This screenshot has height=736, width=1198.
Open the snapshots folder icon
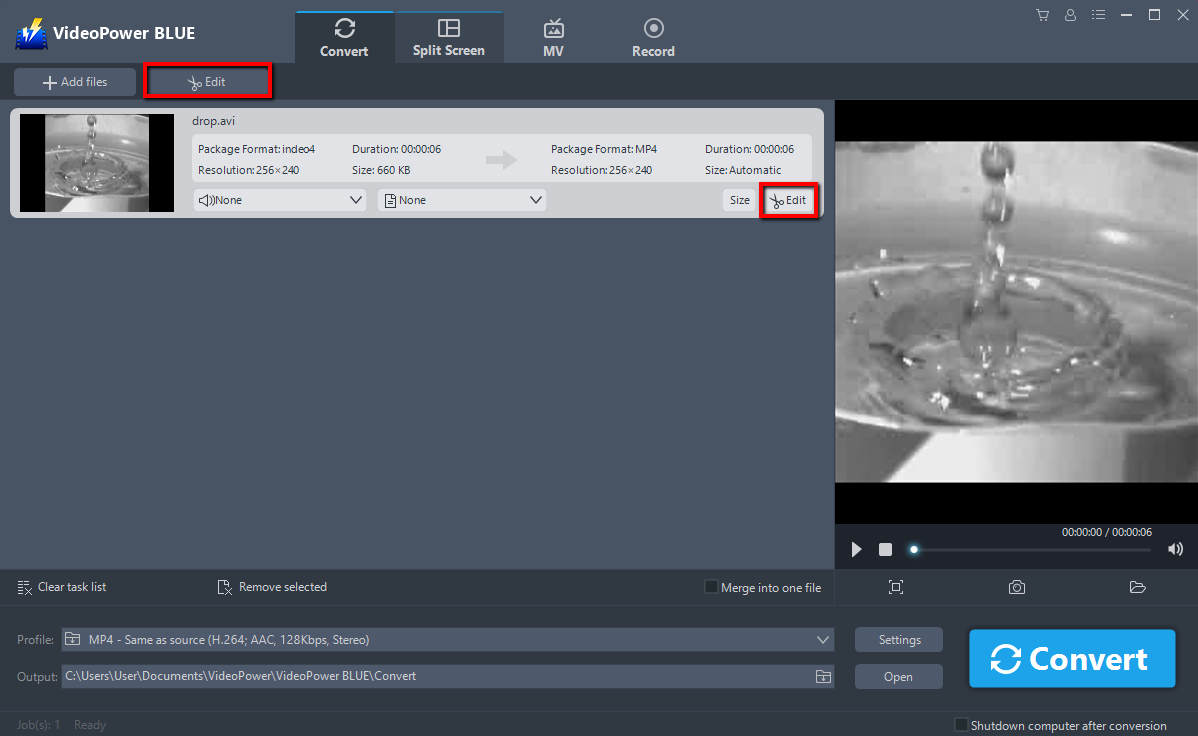(1137, 587)
